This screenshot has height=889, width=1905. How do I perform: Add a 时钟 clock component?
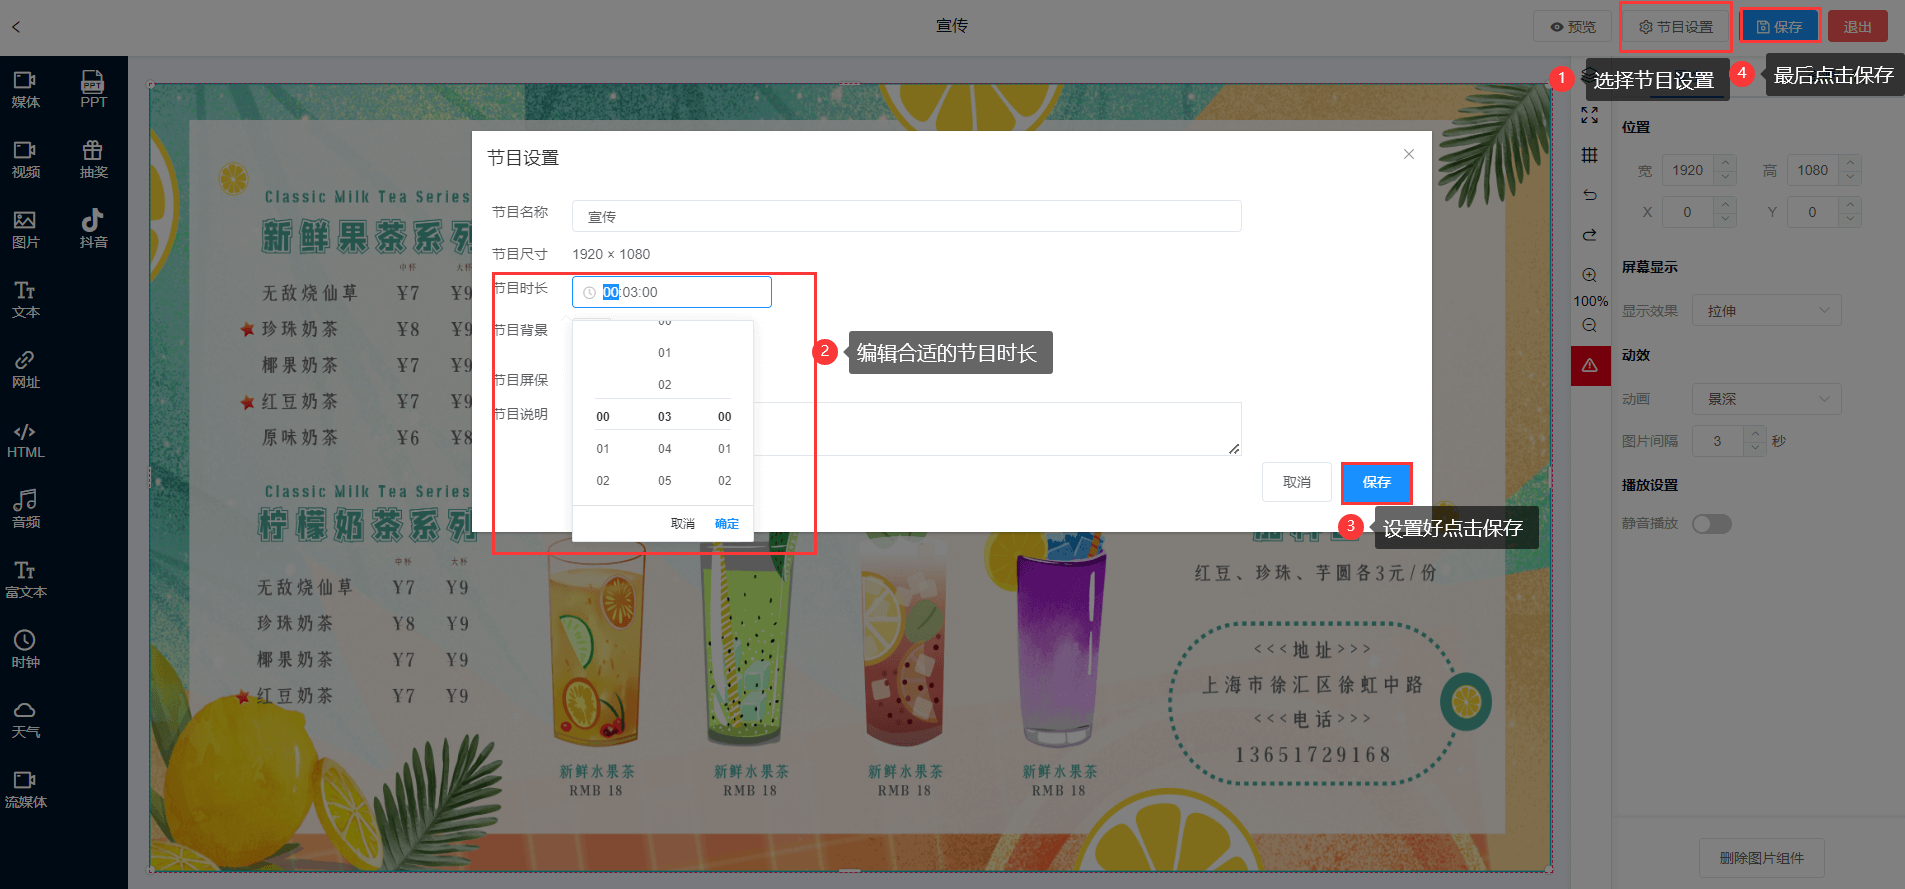coord(25,650)
